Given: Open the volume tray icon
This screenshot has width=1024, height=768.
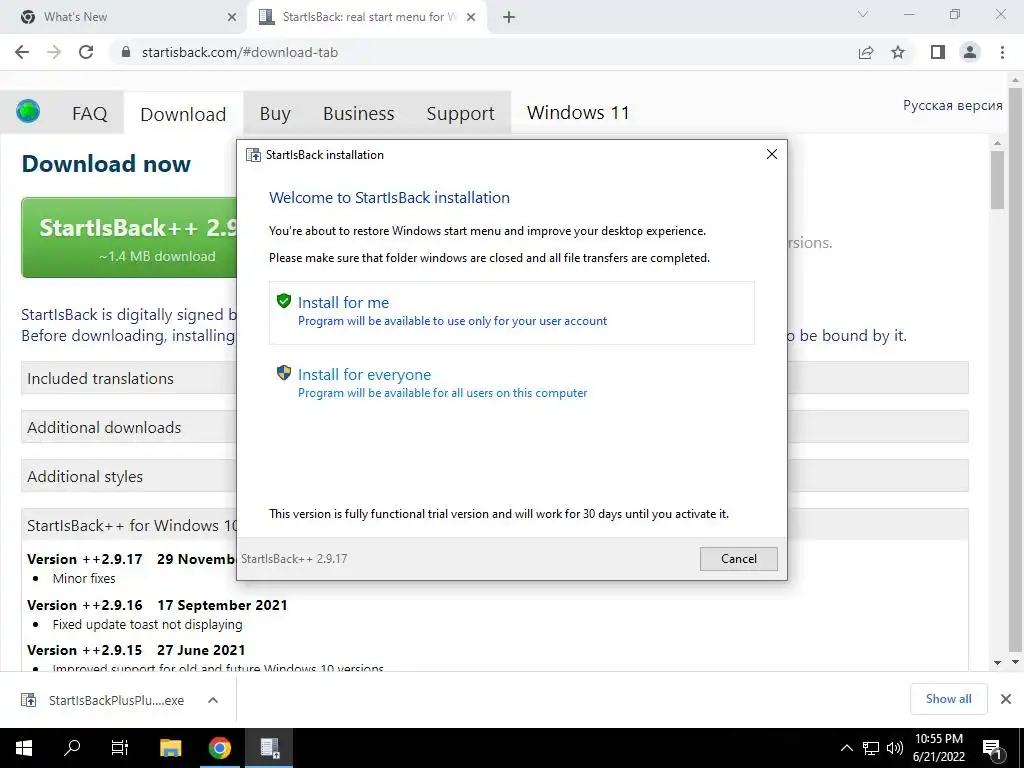Looking at the screenshot, I should point(895,748).
